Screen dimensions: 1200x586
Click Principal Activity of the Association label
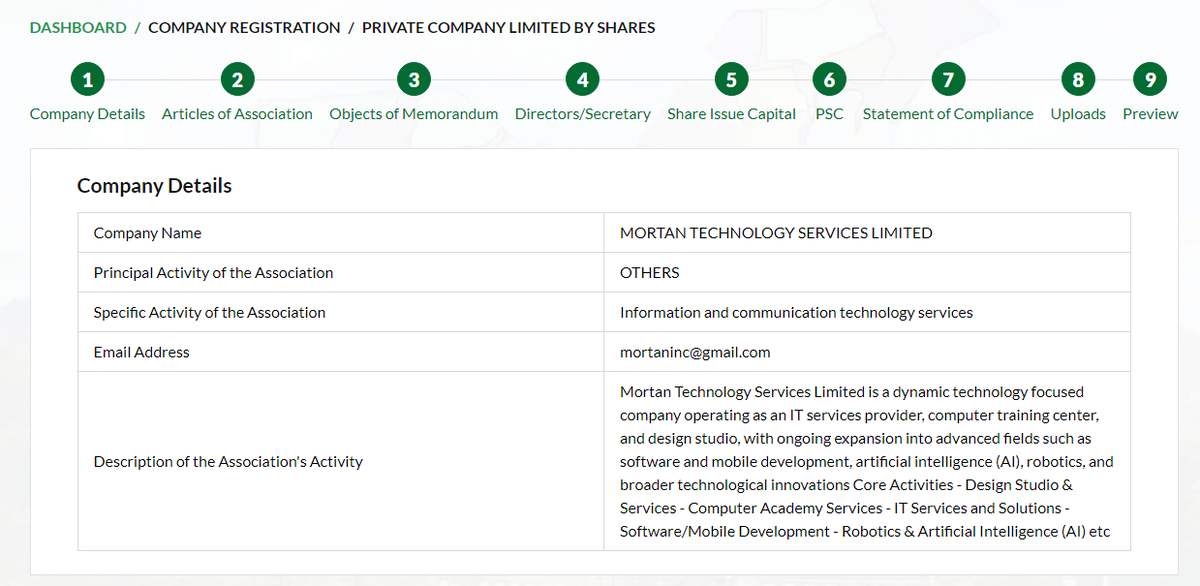coord(214,273)
